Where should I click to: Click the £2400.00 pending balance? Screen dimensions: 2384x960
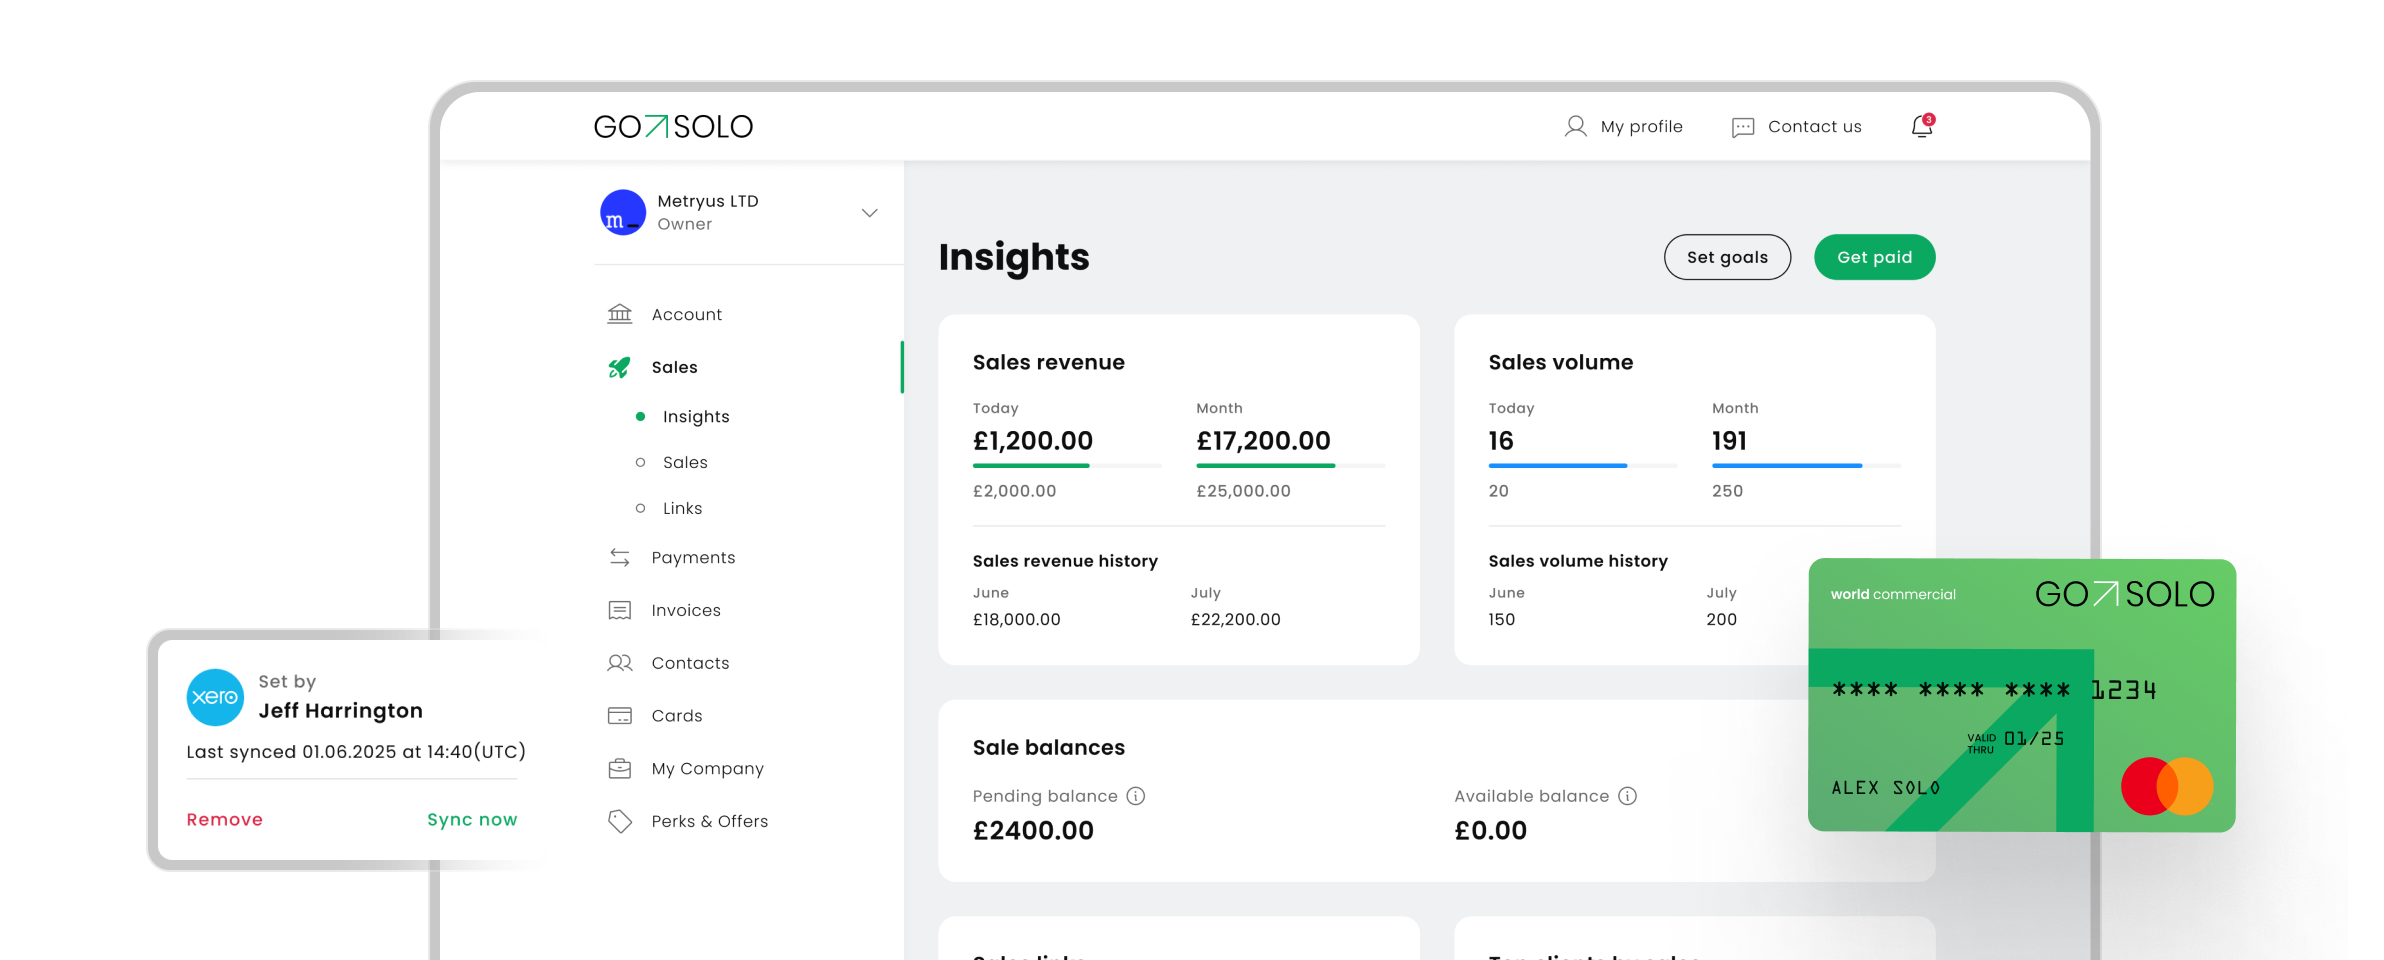click(1033, 830)
